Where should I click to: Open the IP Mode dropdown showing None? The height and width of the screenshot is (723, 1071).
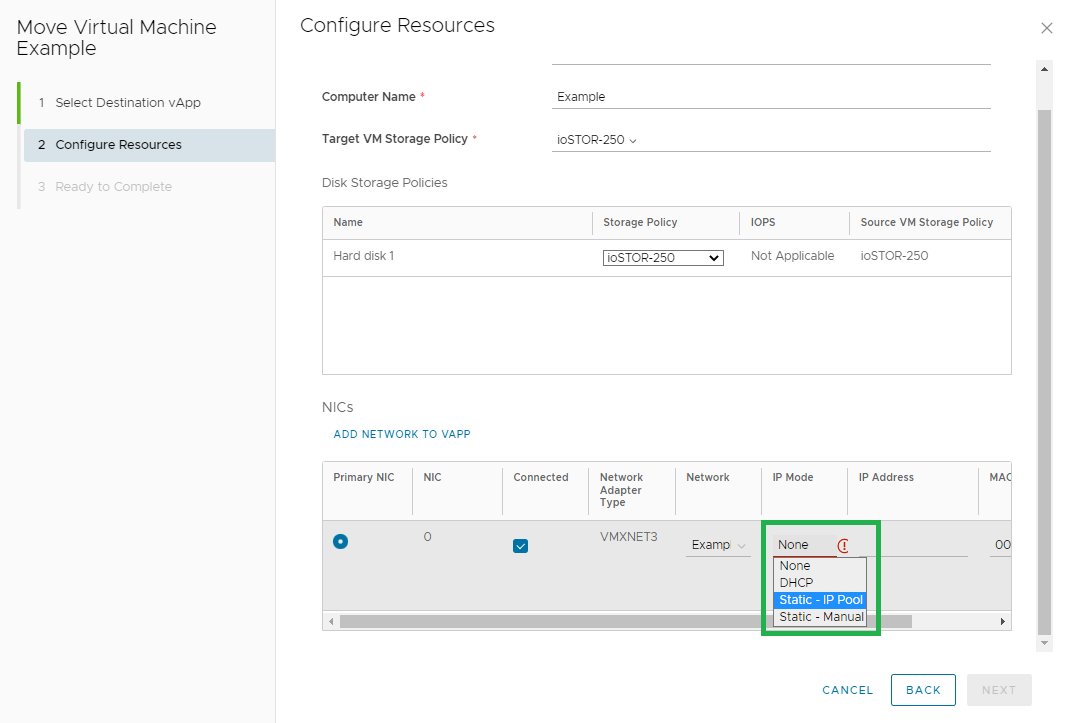(805, 545)
